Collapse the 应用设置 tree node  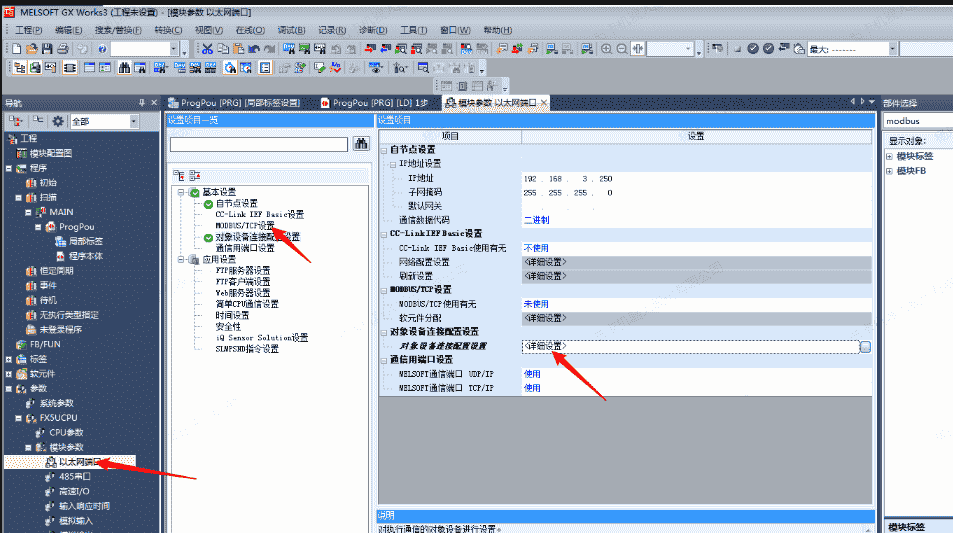[181, 259]
